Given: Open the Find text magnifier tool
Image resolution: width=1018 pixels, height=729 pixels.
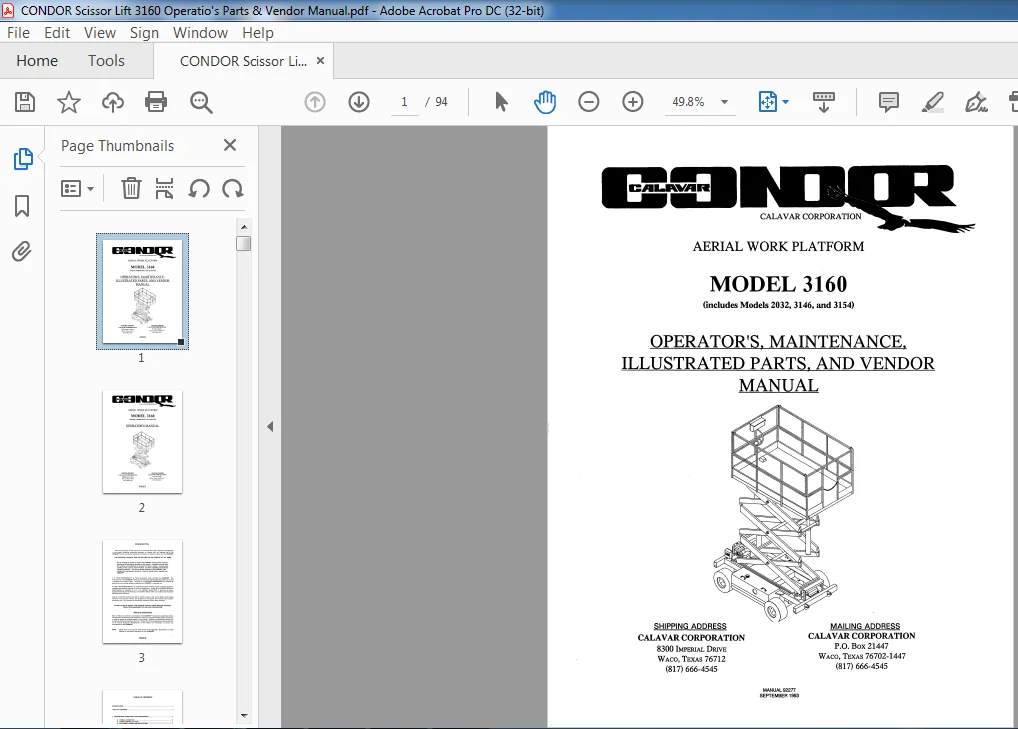Looking at the screenshot, I should click(x=201, y=102).
